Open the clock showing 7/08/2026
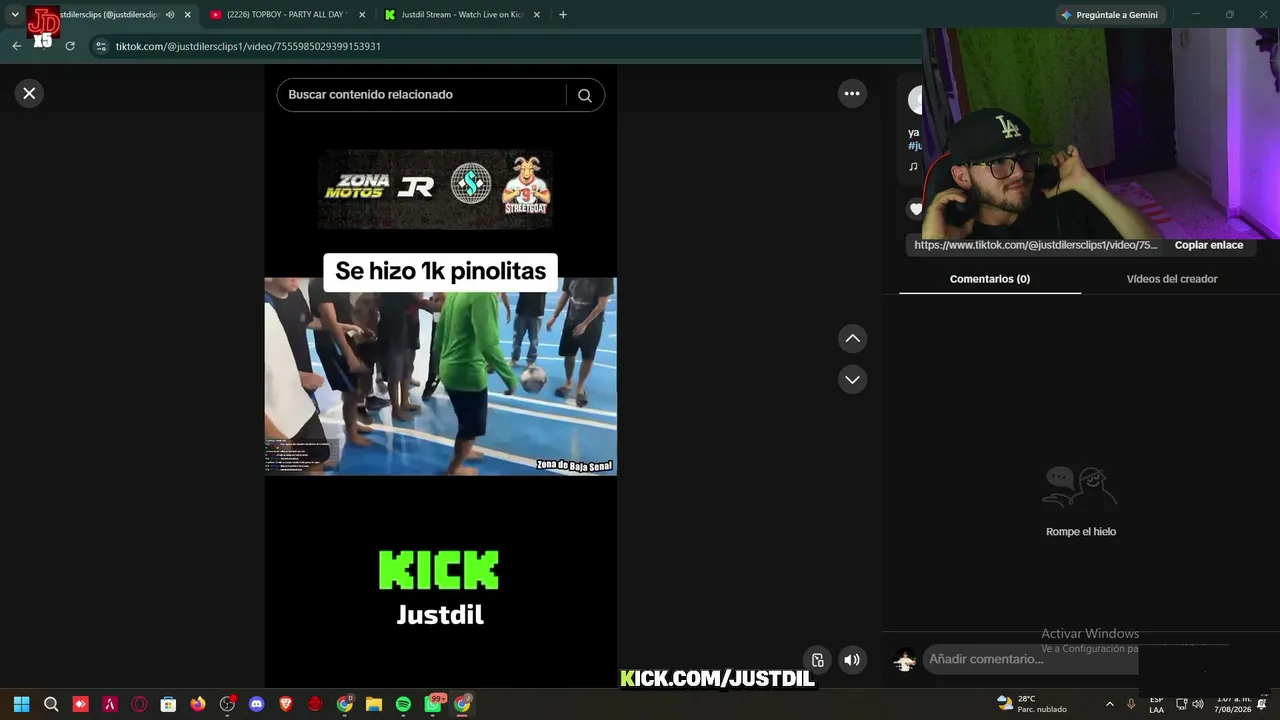The image size is (1280, 720). coord(1232,704)
